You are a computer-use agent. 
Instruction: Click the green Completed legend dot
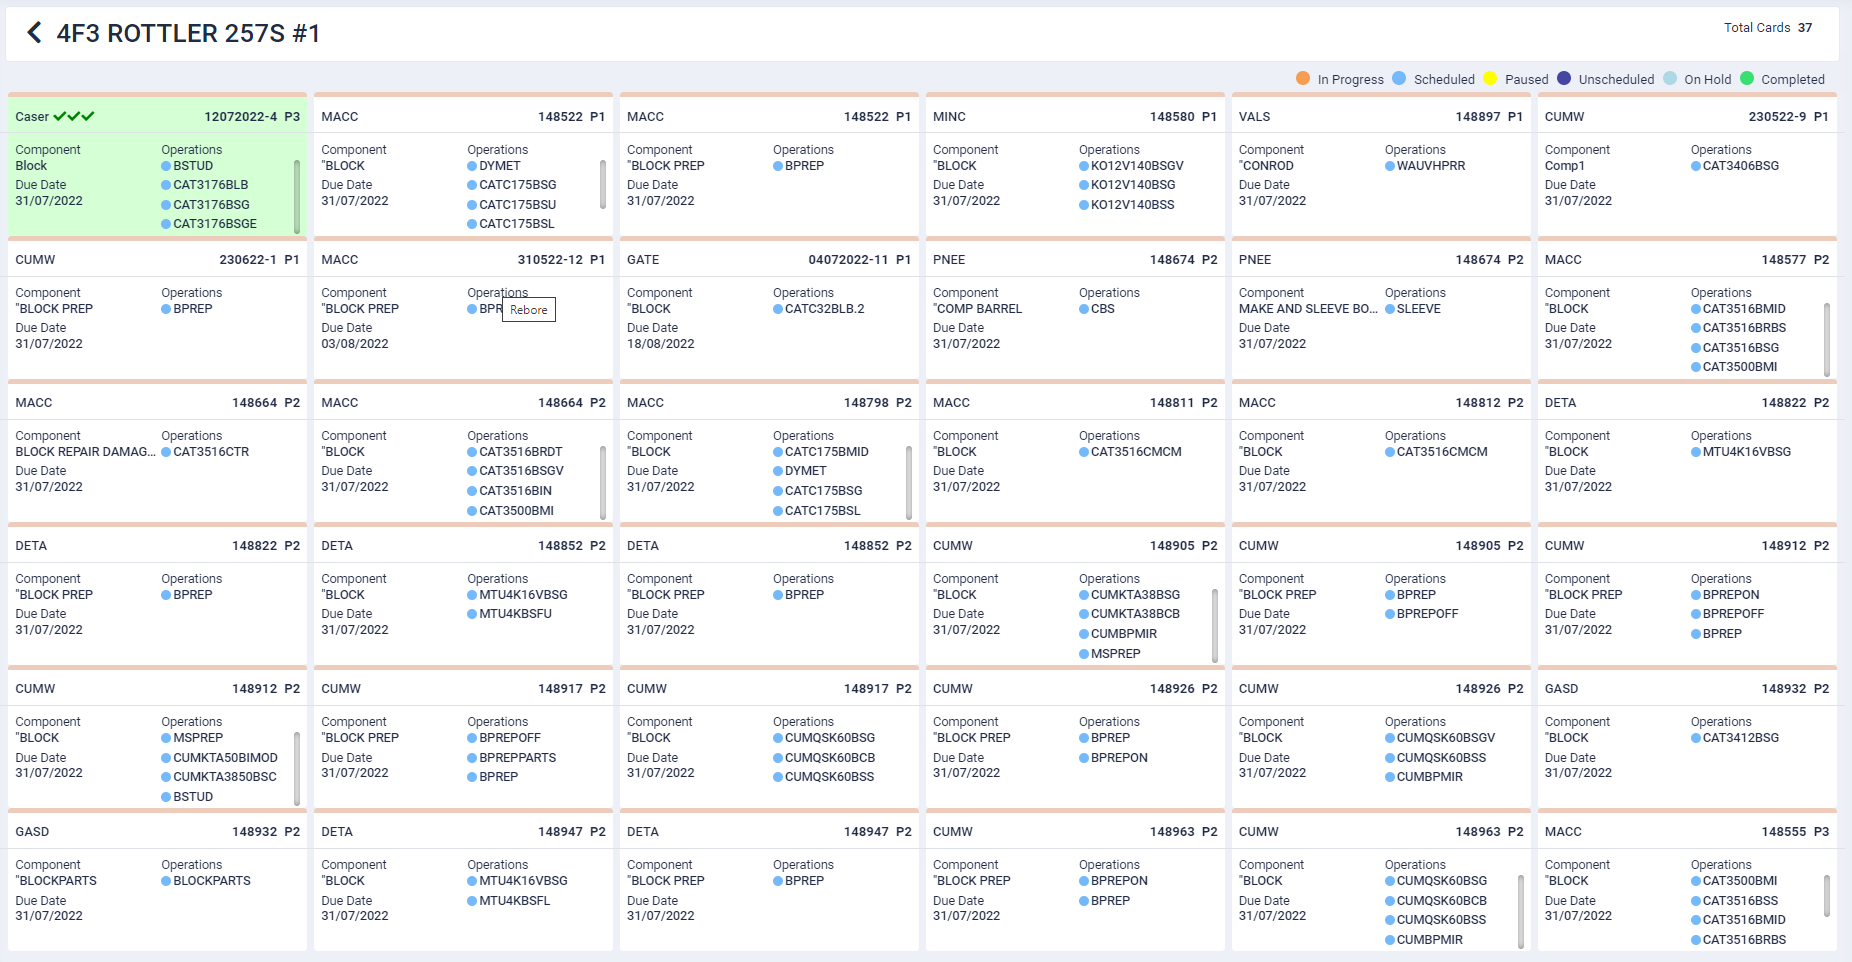[x=1746, y=79]
